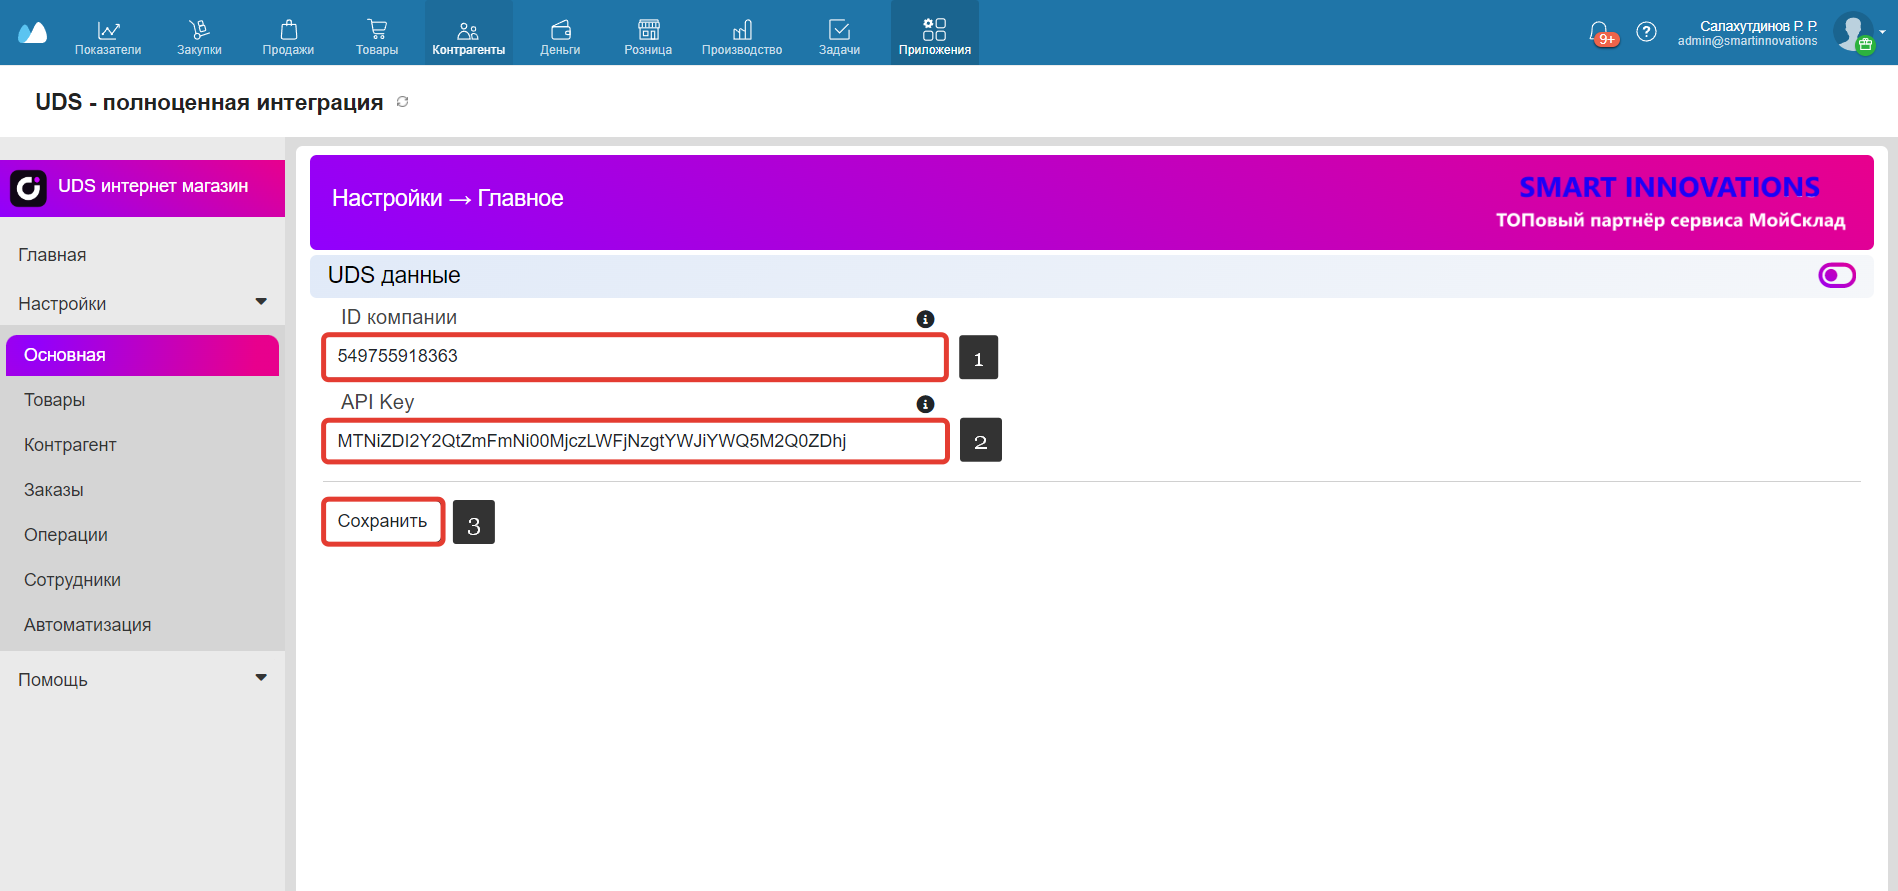Select the Основная settings item
Image resolution: width=1898 pixels, height=891 pixels.
tap(142, 355)
